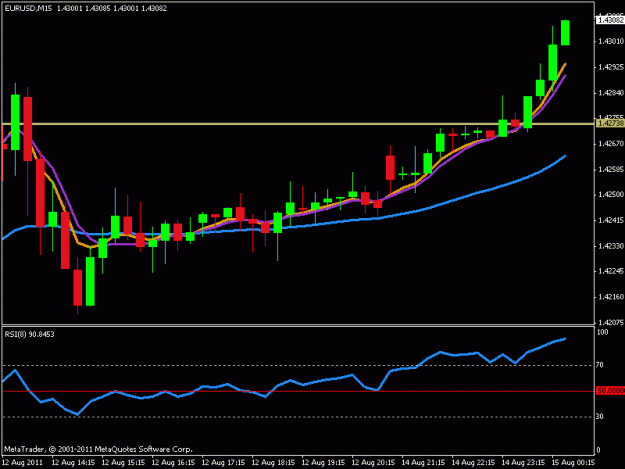The image size is (625, 469).
Task: Click the 14 Aug 22:15 time label
Action: 474,463
